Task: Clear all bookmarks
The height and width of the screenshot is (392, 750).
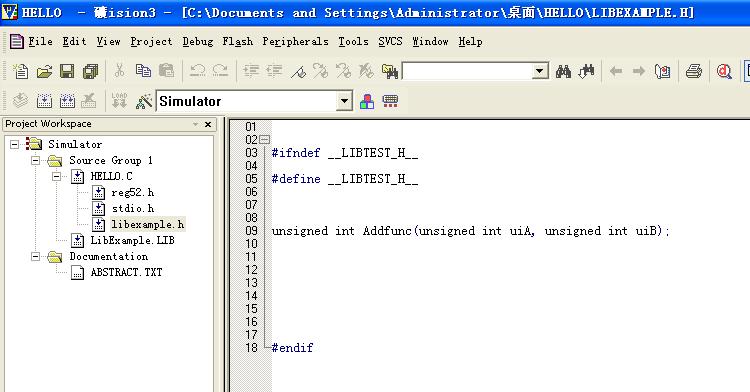Action: 366,71
